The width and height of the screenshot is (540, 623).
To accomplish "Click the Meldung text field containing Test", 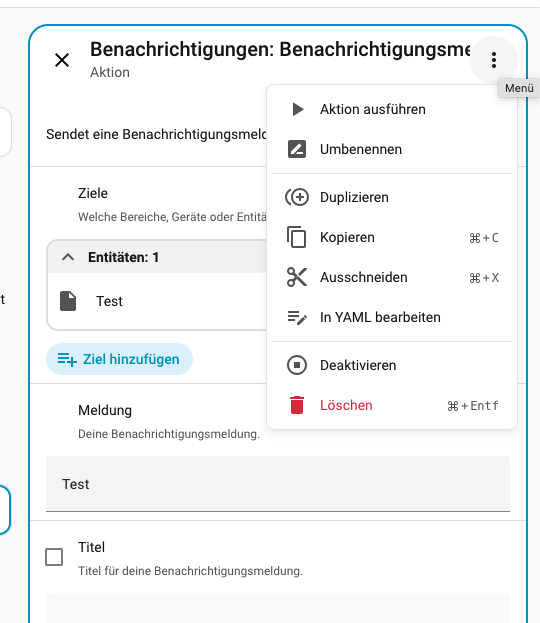I will click(278, 484).
